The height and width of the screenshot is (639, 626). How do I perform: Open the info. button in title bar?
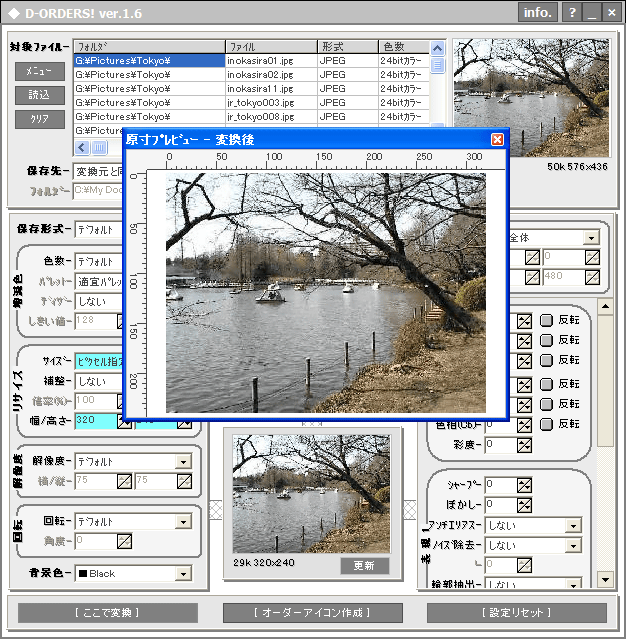538,13
